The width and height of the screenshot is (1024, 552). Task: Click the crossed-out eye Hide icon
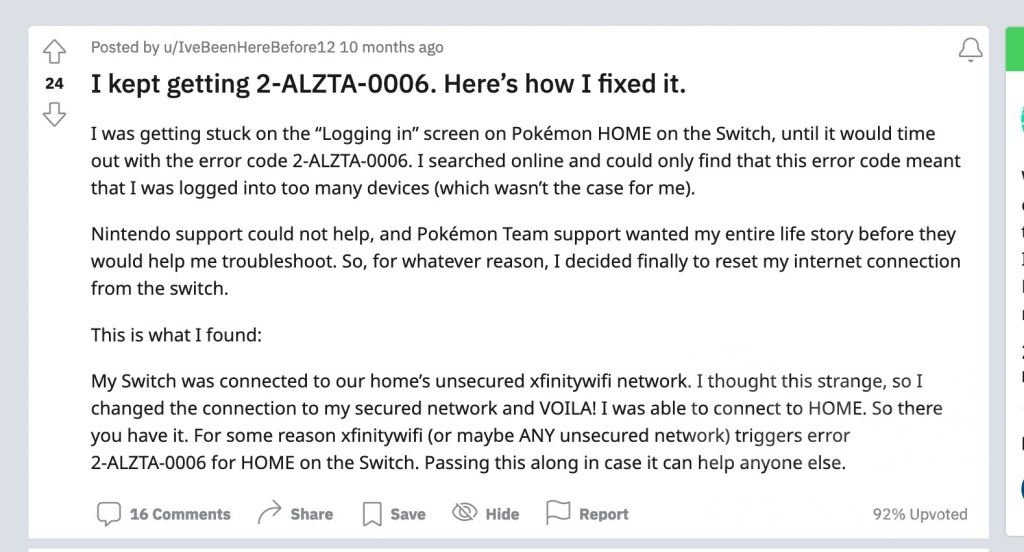[465, 514]
